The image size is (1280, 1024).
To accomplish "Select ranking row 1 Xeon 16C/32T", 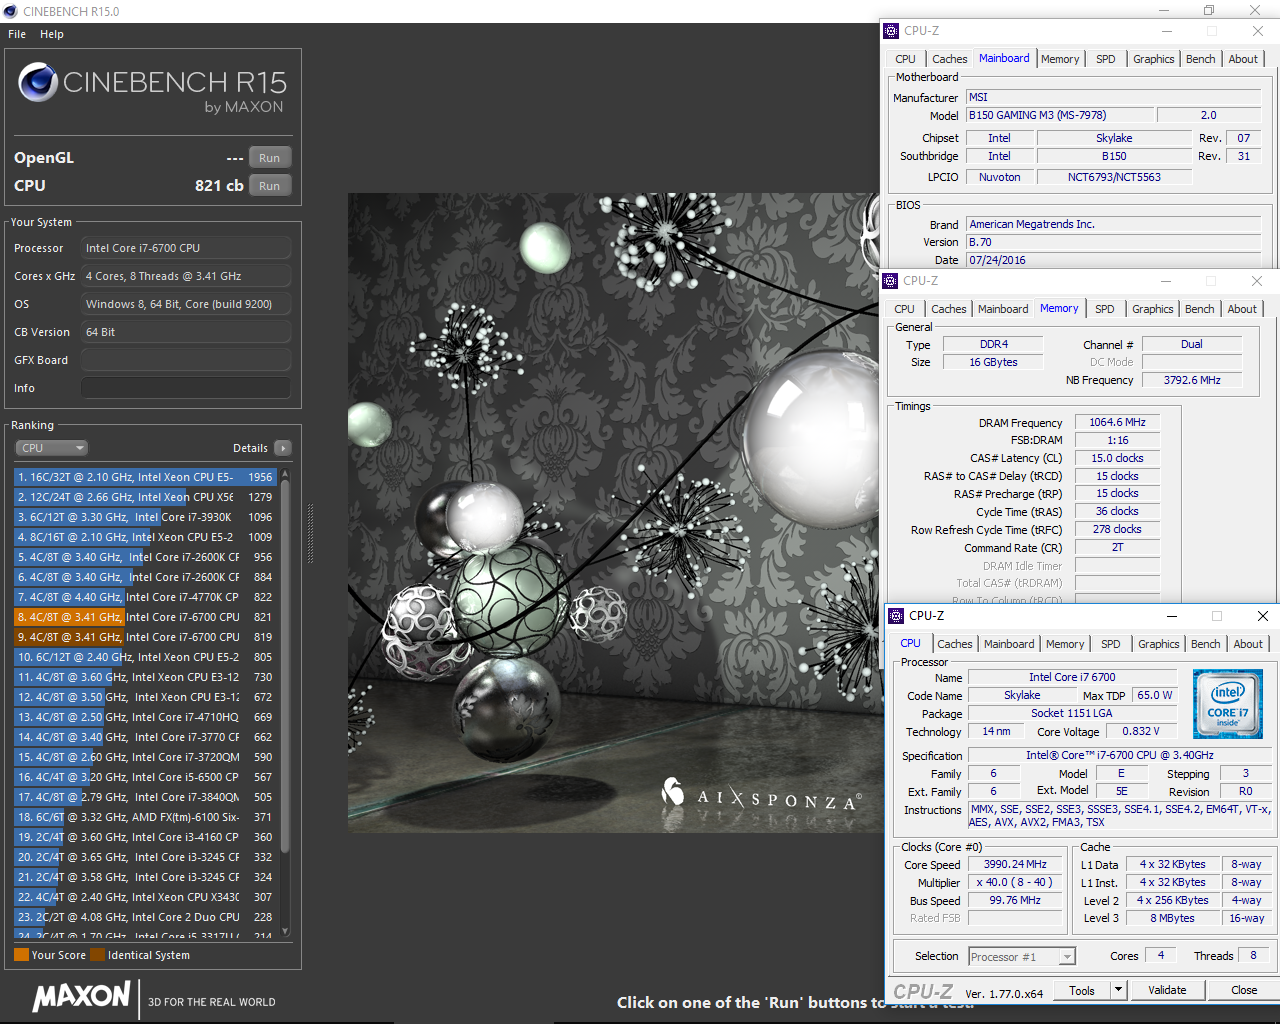I will coord(145,477).
